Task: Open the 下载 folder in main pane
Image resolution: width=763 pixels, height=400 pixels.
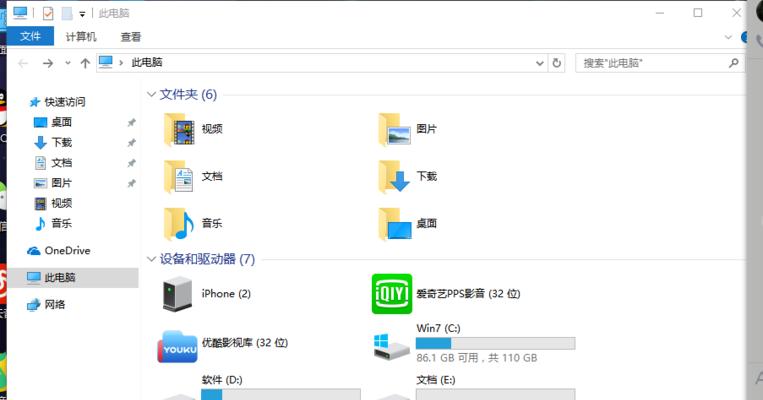Action: tap(408, 177)
